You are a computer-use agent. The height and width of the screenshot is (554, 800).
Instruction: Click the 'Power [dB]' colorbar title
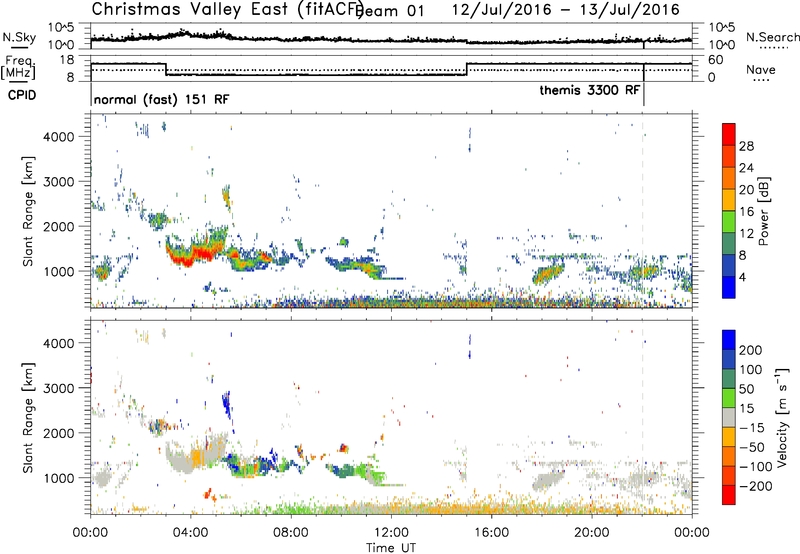(763, 211)
